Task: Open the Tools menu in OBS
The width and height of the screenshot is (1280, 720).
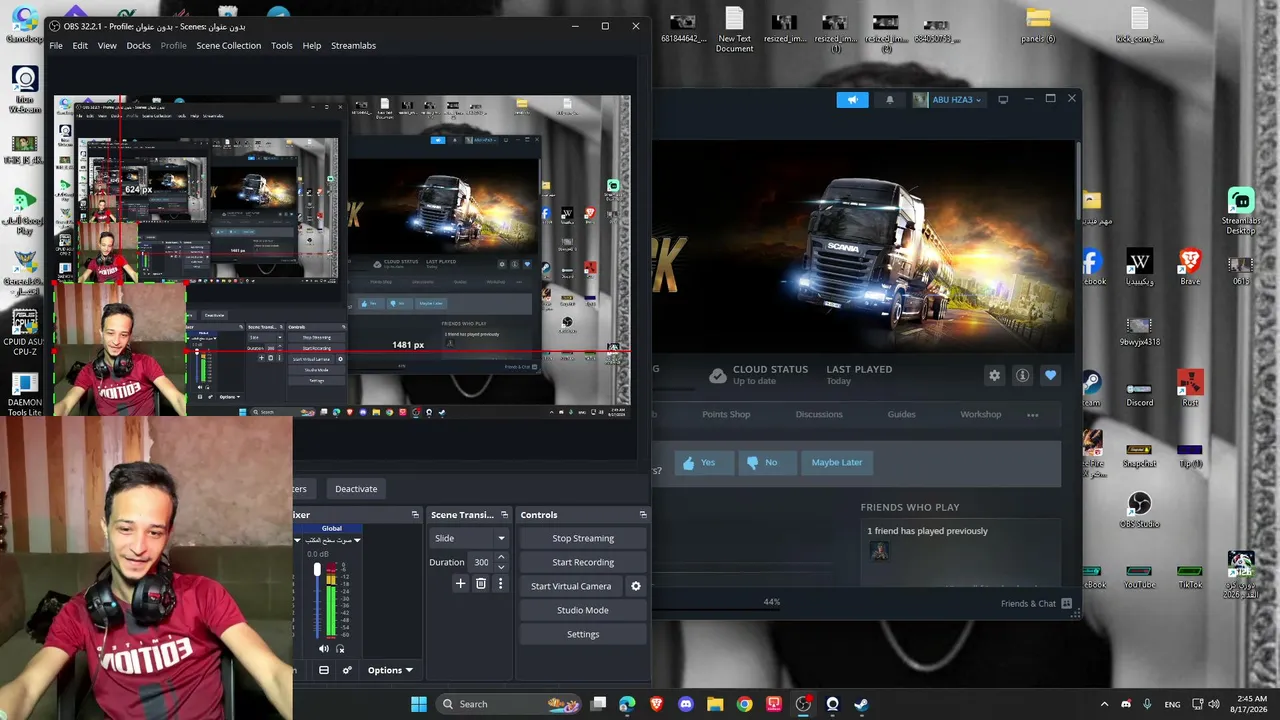Action: 282,45
